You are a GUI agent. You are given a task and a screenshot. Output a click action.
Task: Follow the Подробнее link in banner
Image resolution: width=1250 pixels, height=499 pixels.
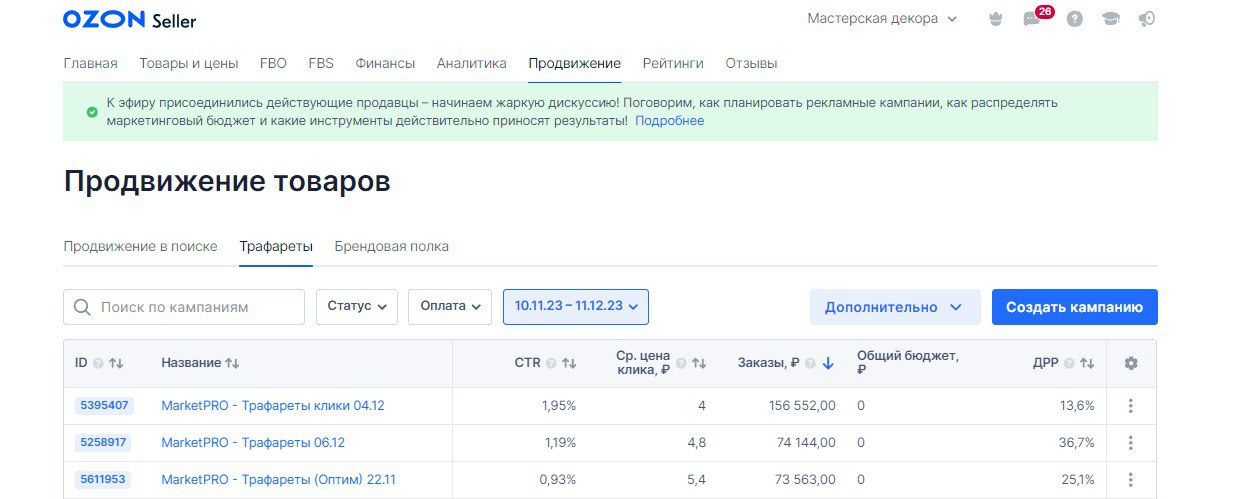tap(669, 121)
